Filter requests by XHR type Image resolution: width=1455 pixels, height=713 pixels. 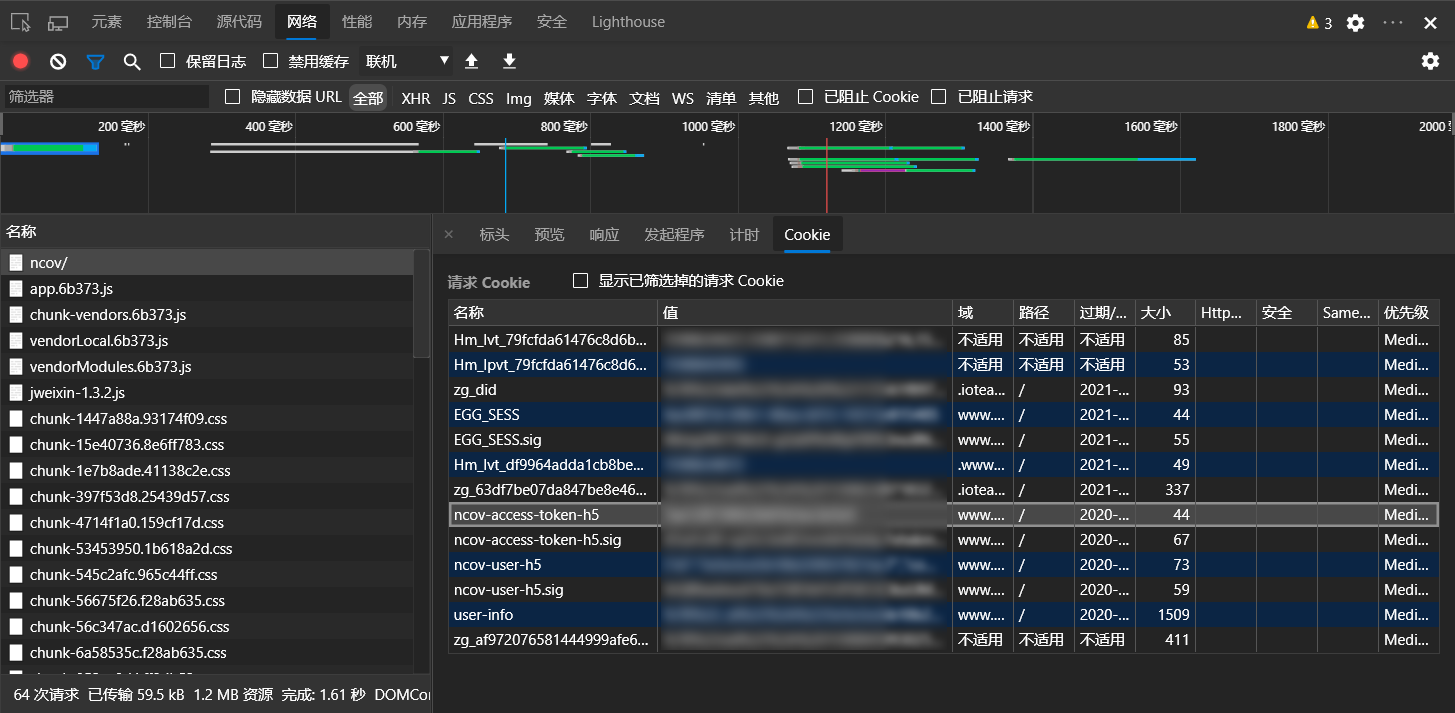pos(415,98)
